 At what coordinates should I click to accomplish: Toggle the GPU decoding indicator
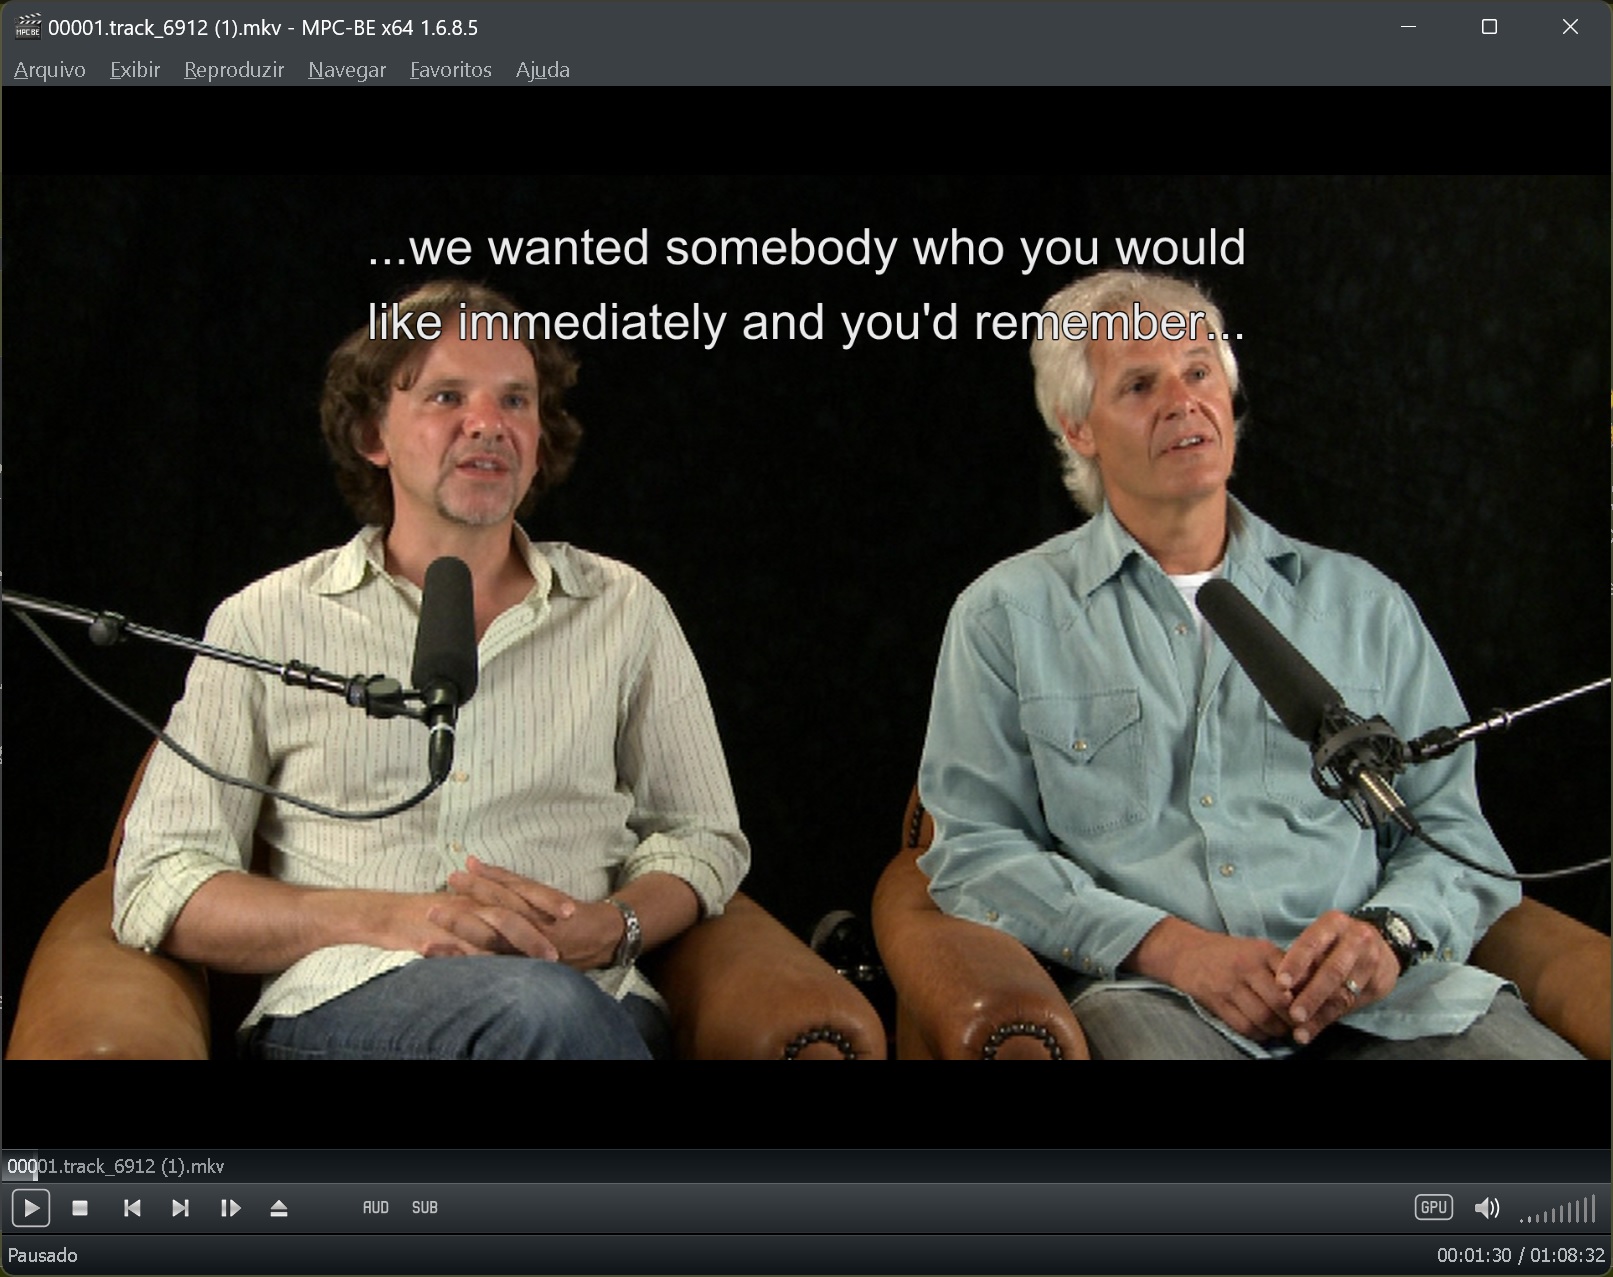point(1433,1207)
